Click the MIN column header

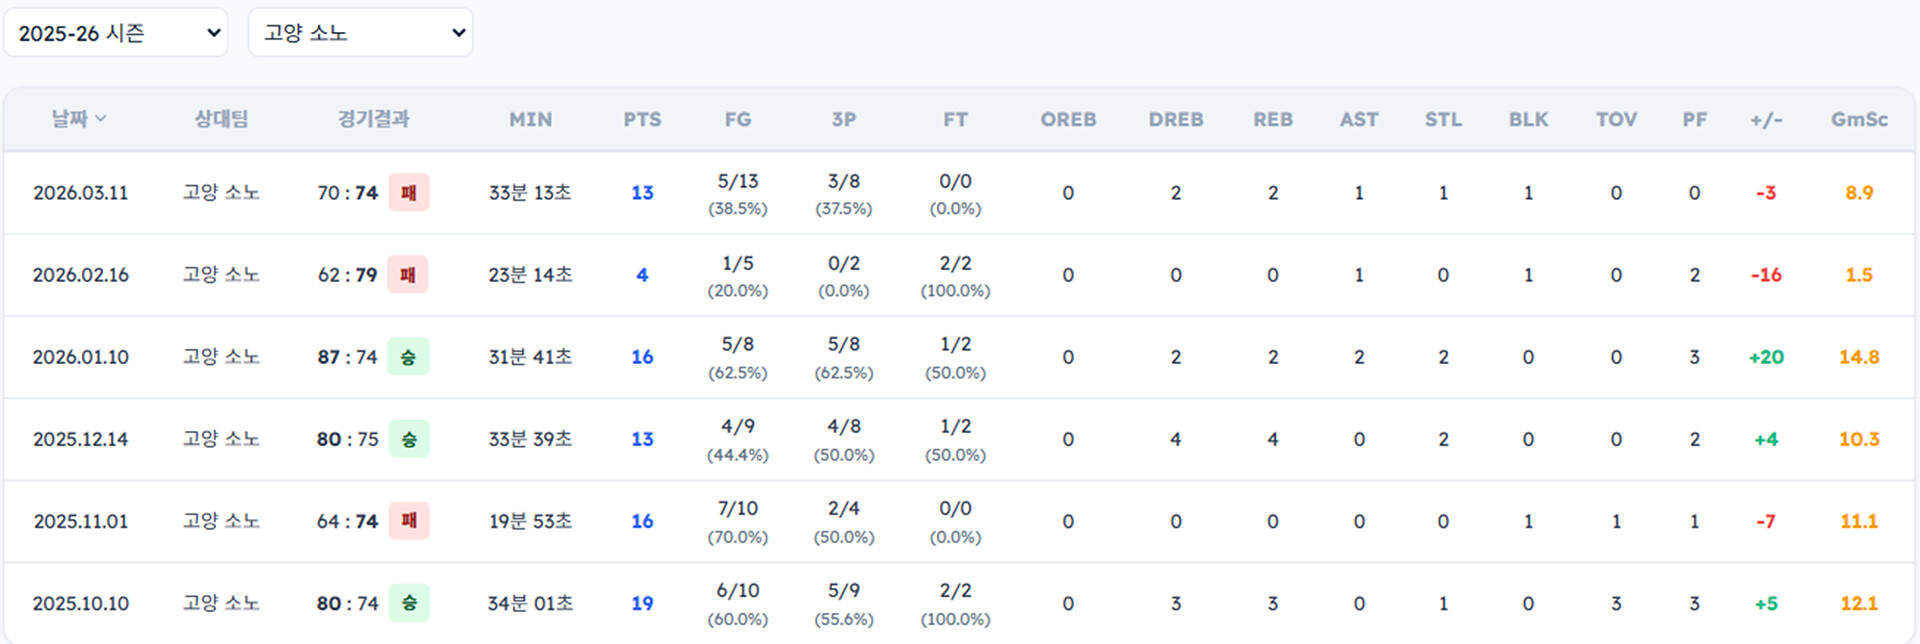coord(530,119)
